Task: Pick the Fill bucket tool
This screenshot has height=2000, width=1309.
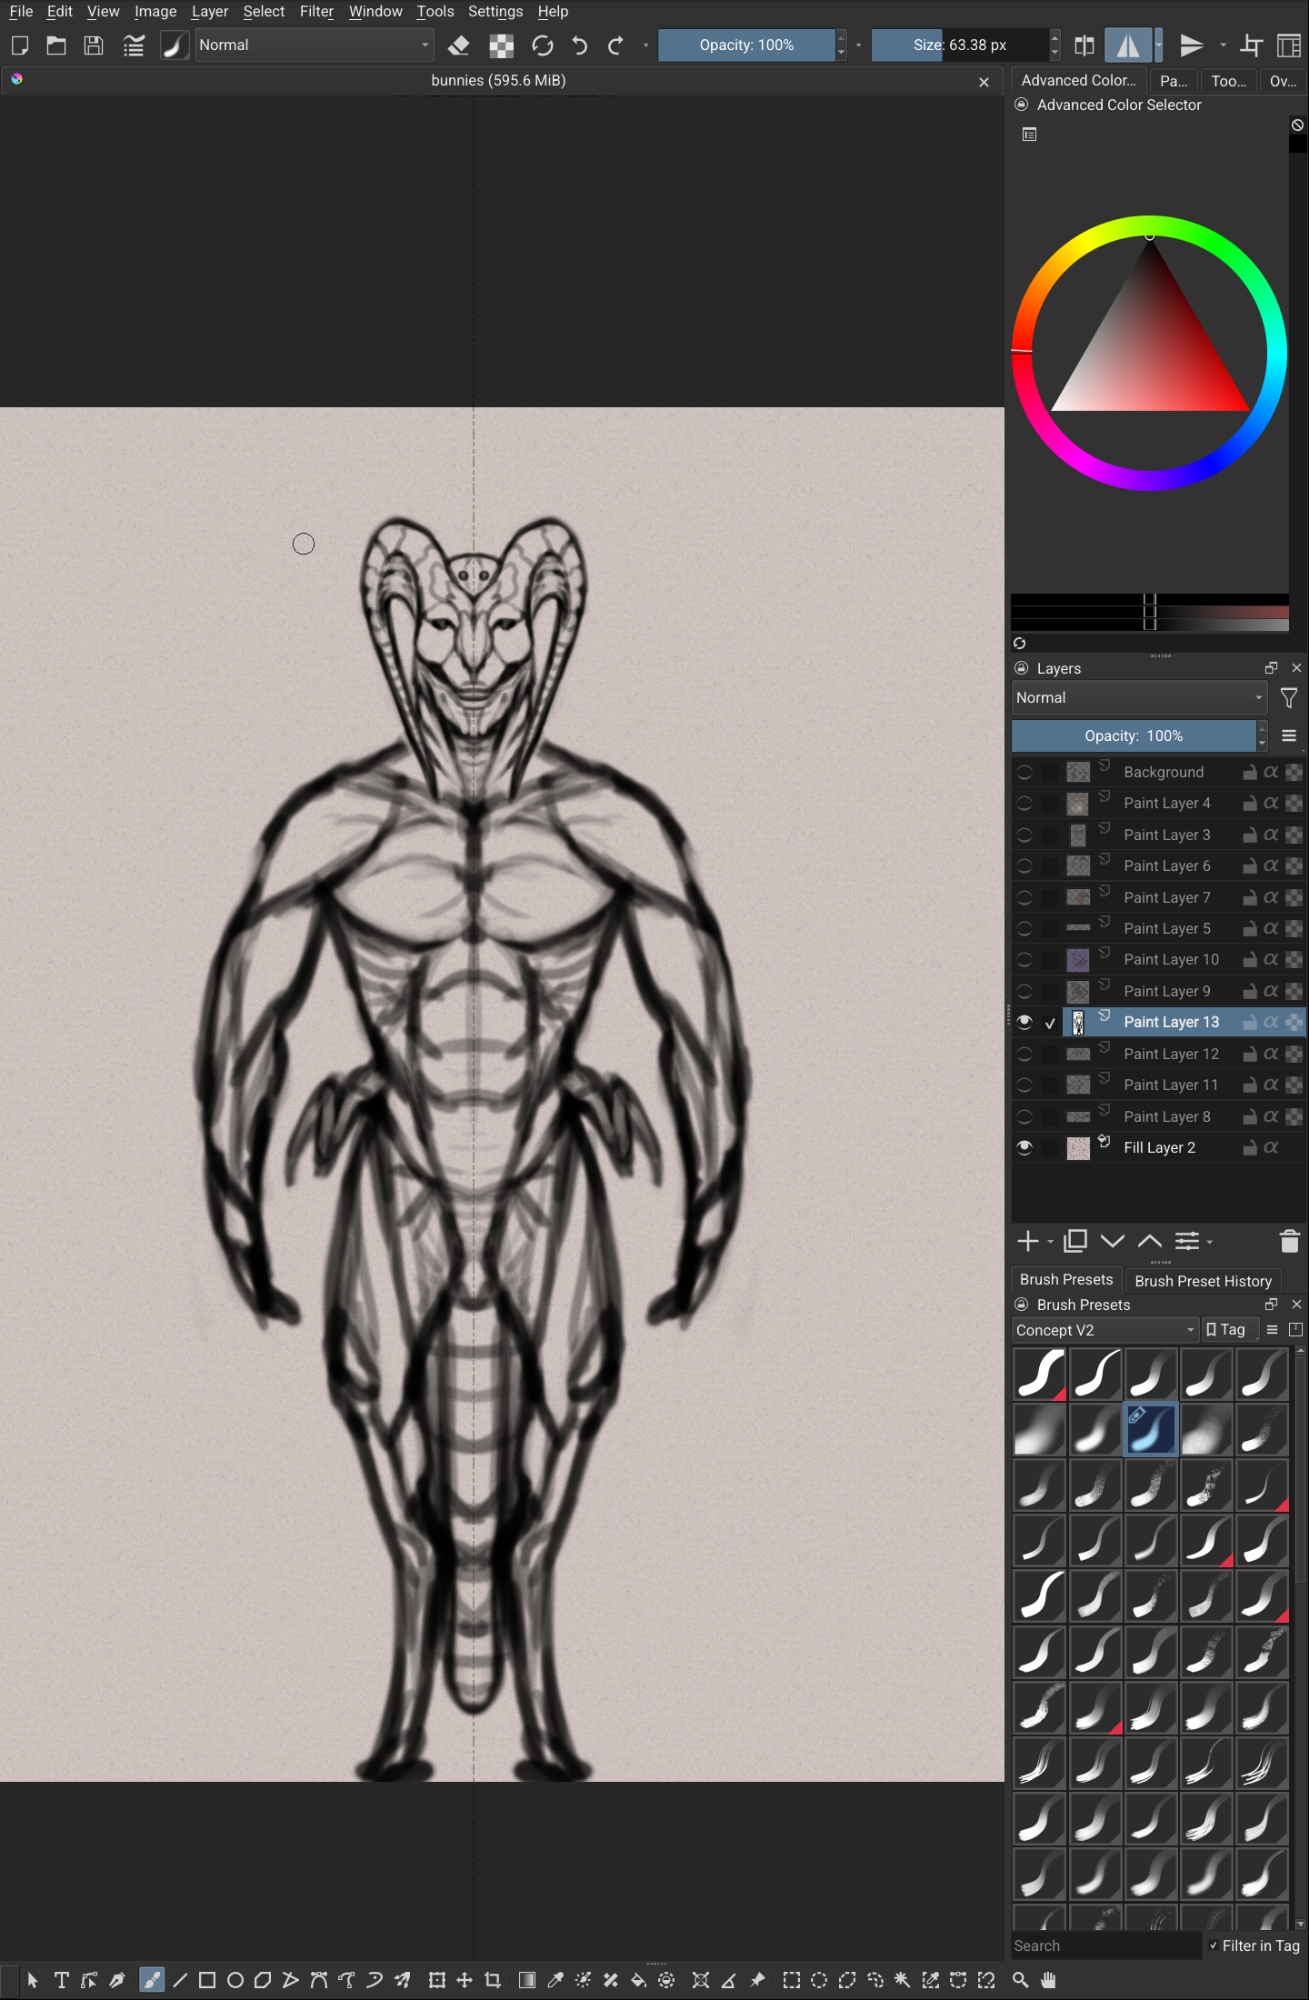Action: (638, 1980)
